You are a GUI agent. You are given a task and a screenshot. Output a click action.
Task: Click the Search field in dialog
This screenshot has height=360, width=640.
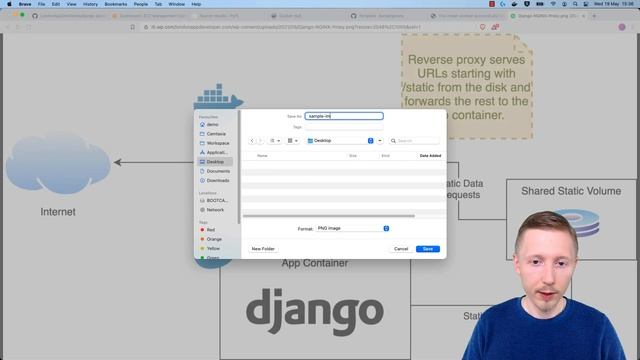[414, 141]
